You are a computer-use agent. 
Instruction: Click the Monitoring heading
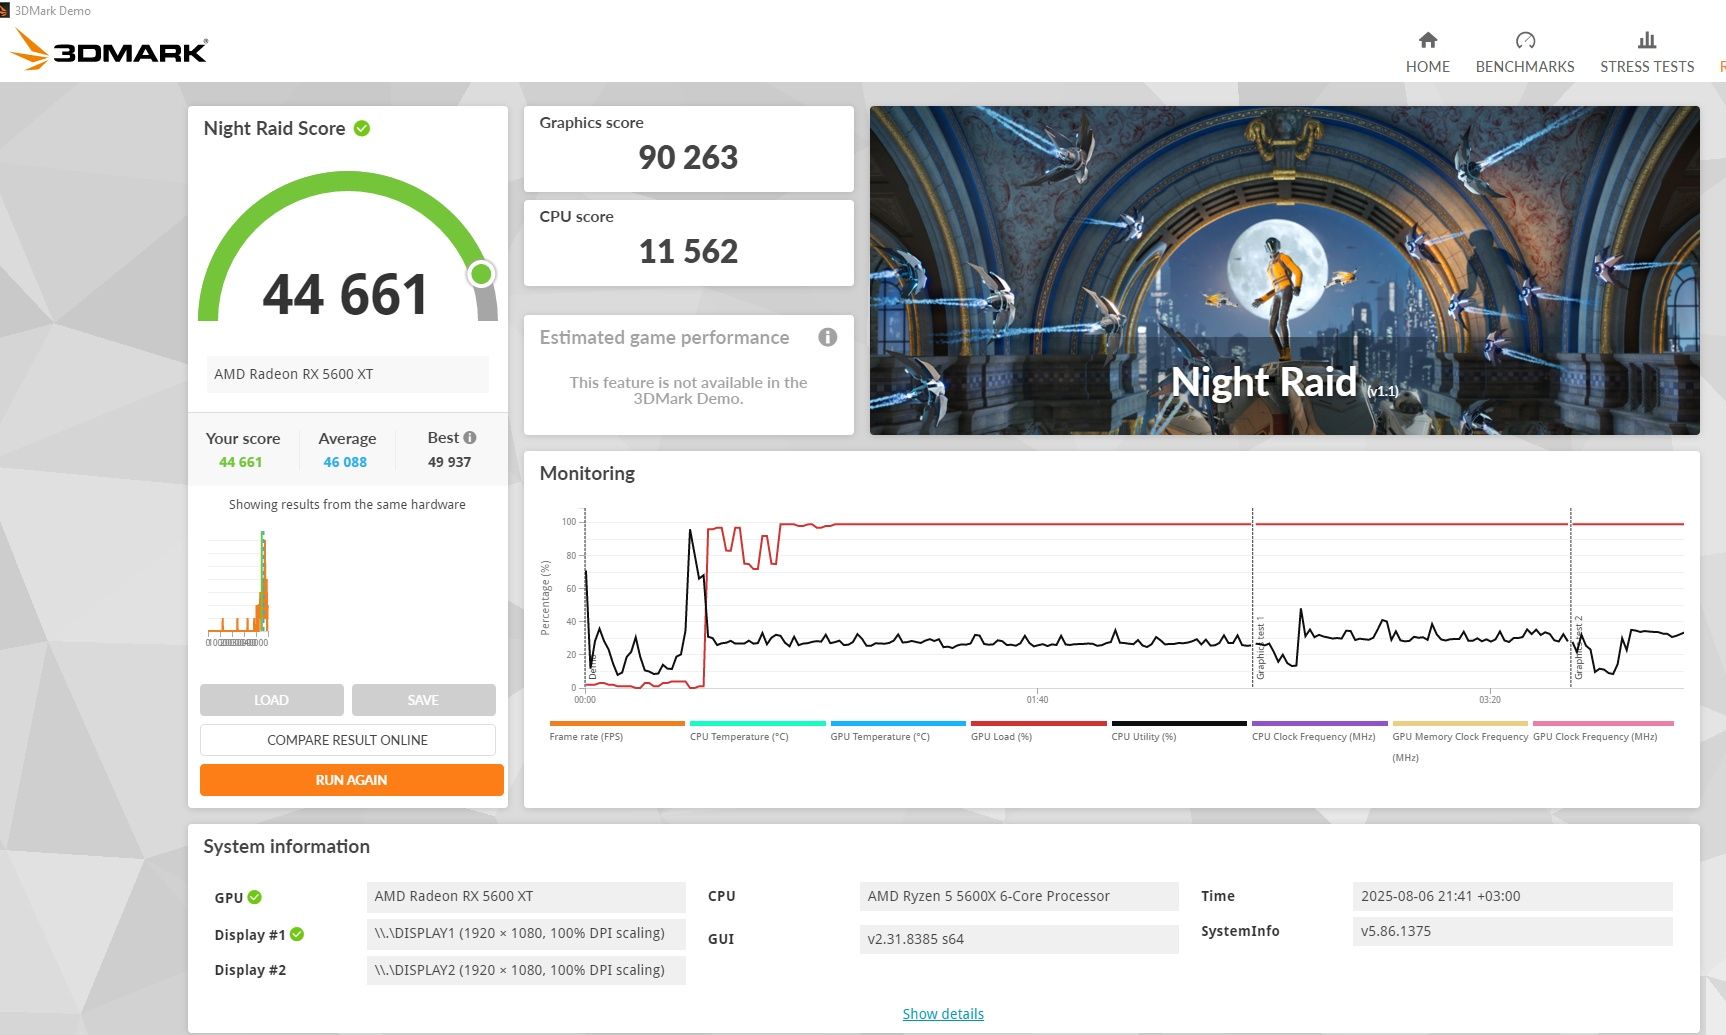(x=587, y=473)
